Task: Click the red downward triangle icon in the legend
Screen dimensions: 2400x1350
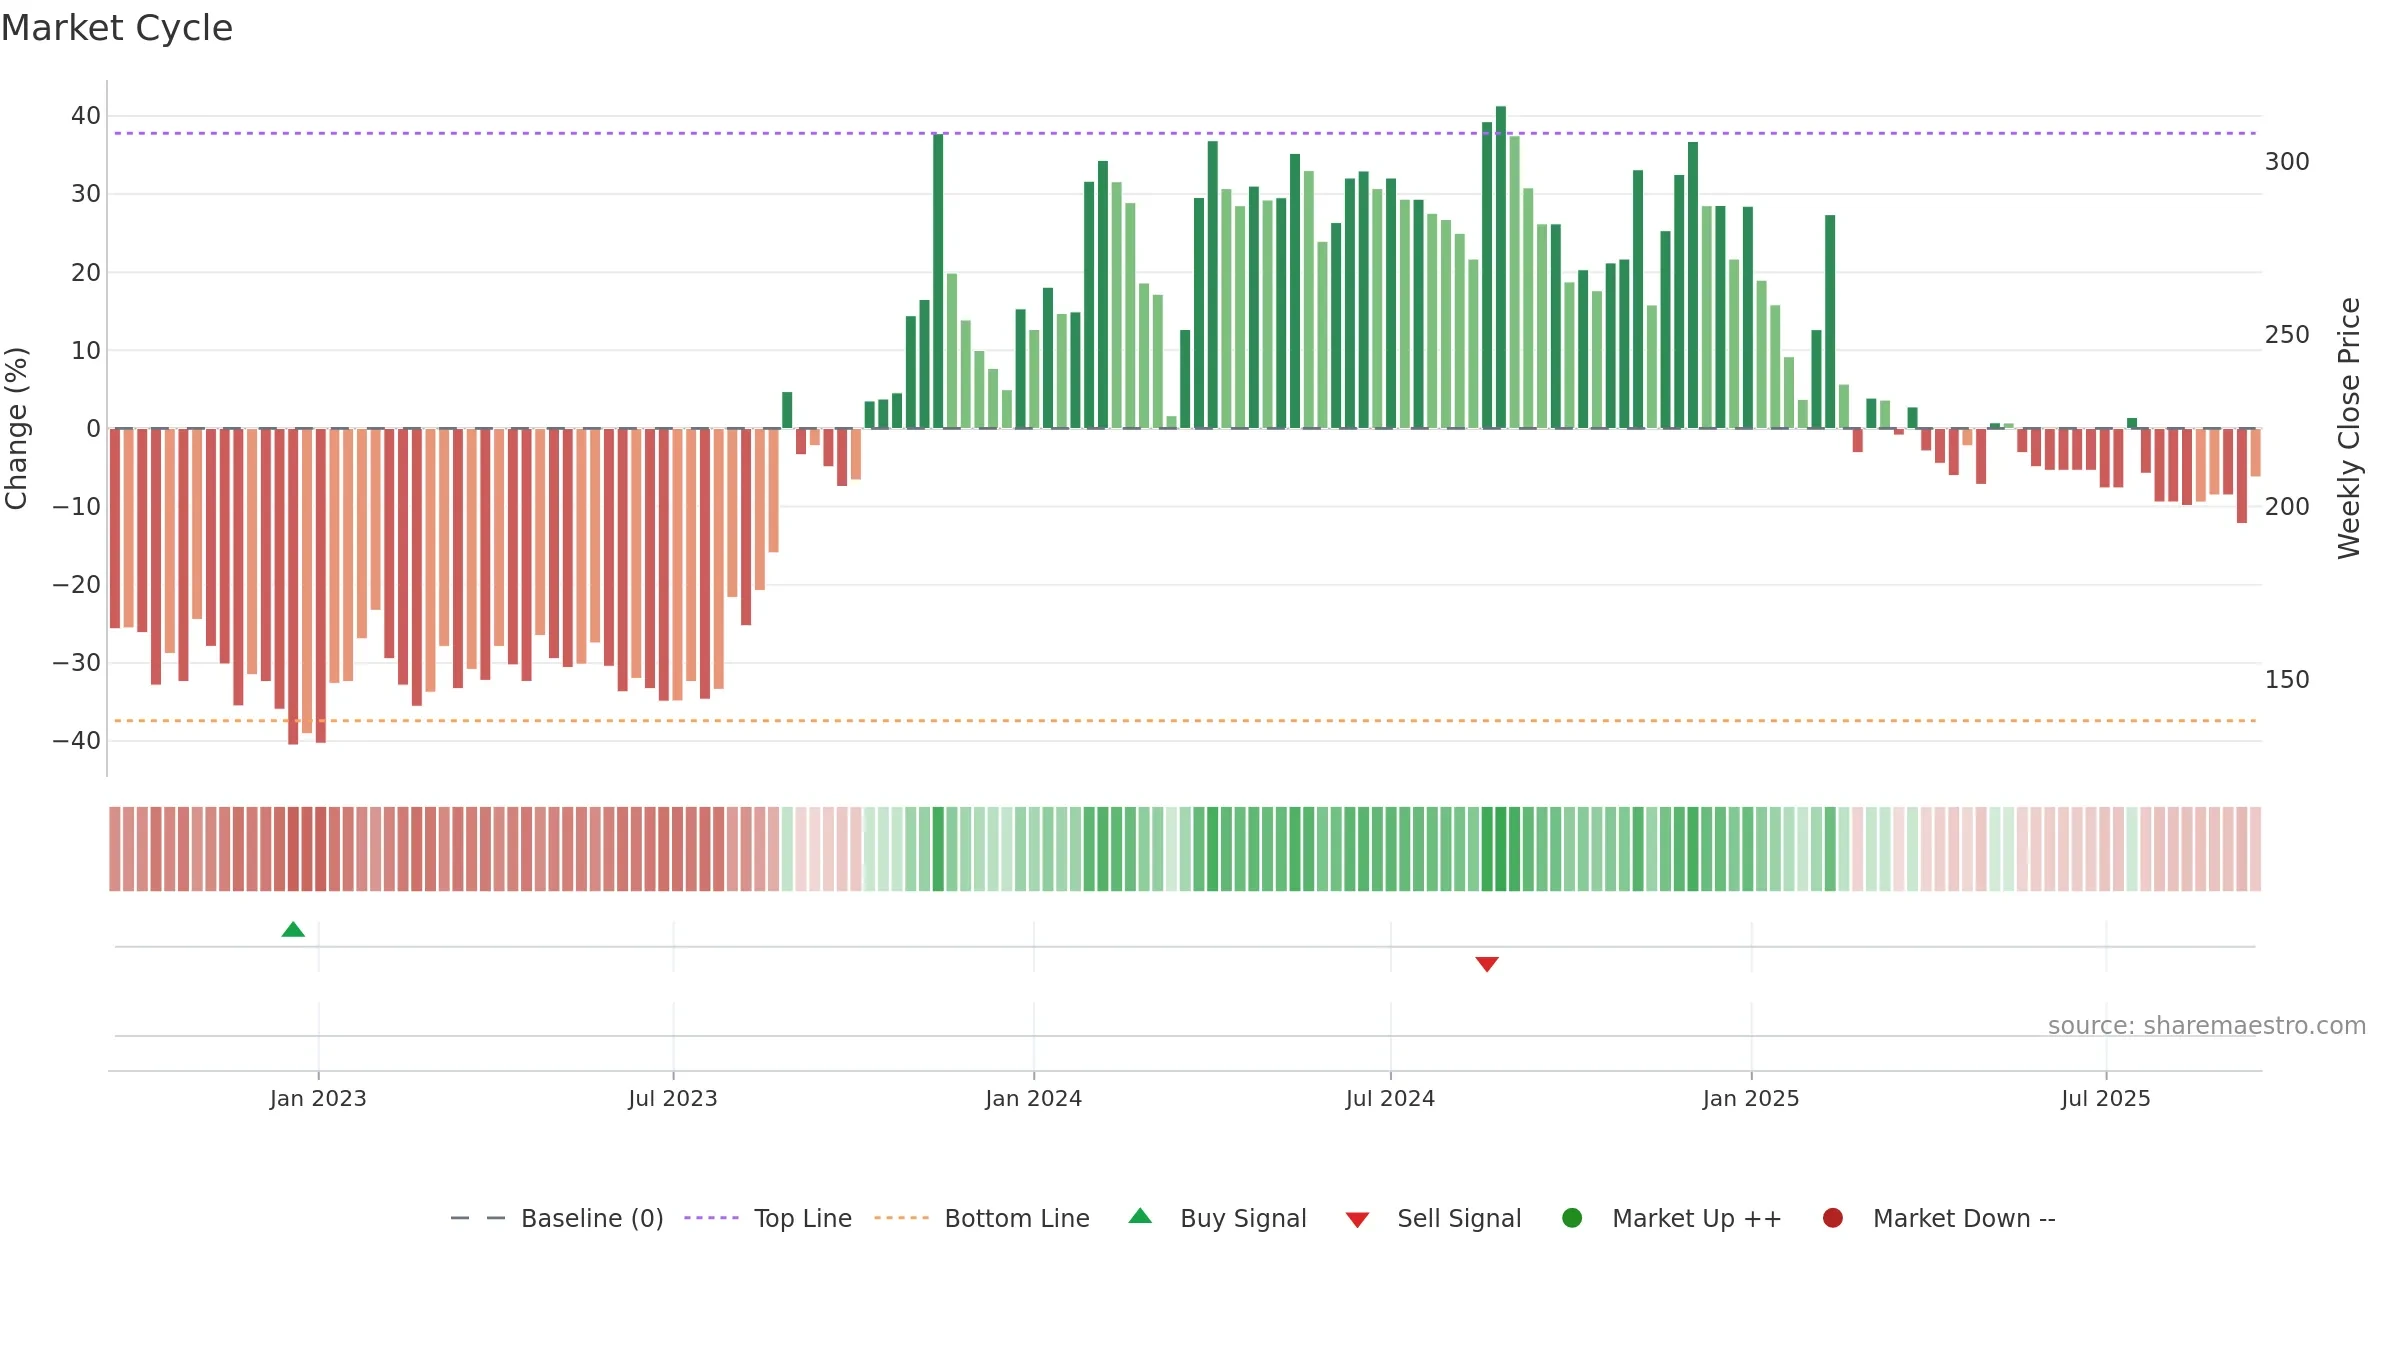Action: [1357, 1220]
